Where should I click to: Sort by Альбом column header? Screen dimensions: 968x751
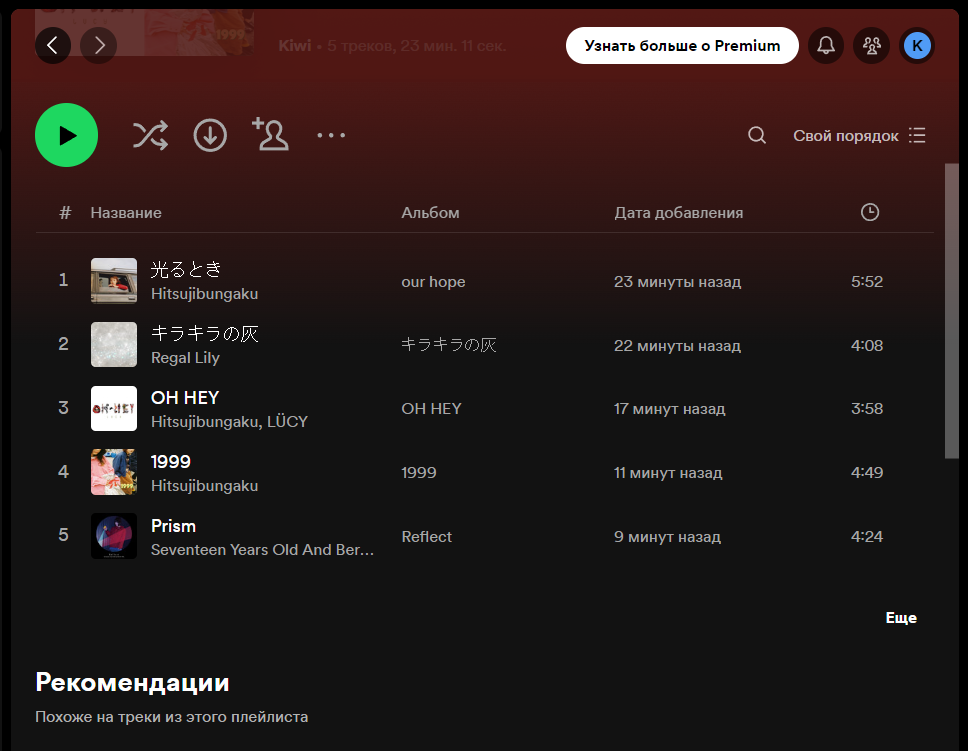pos(430,212)
